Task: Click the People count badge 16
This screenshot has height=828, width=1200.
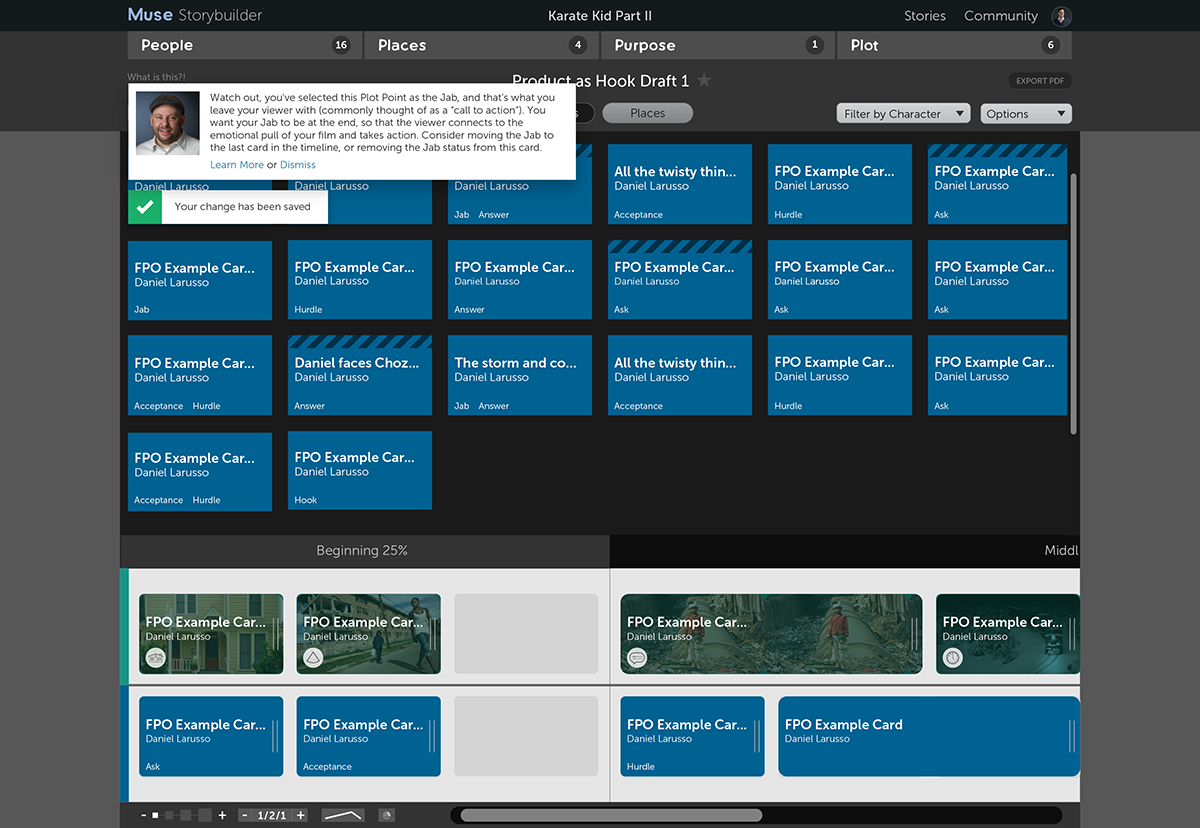Action: click(341, 45)
